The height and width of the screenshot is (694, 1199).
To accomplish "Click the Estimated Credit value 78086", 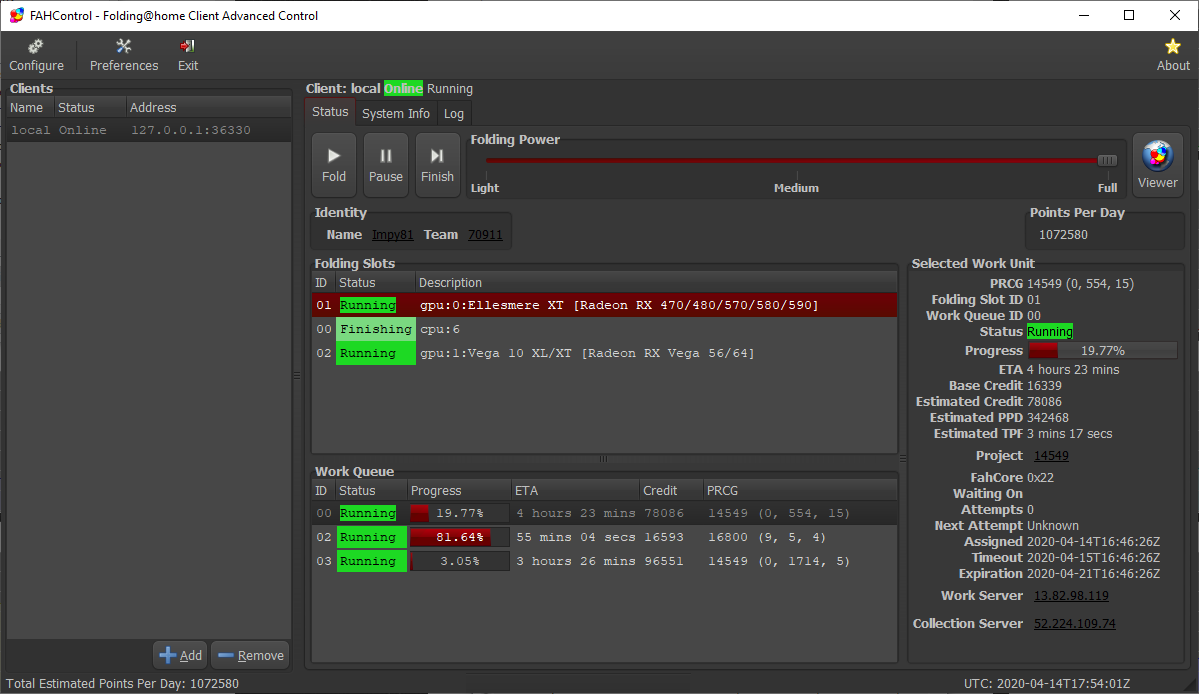I will coord(1044,401).
